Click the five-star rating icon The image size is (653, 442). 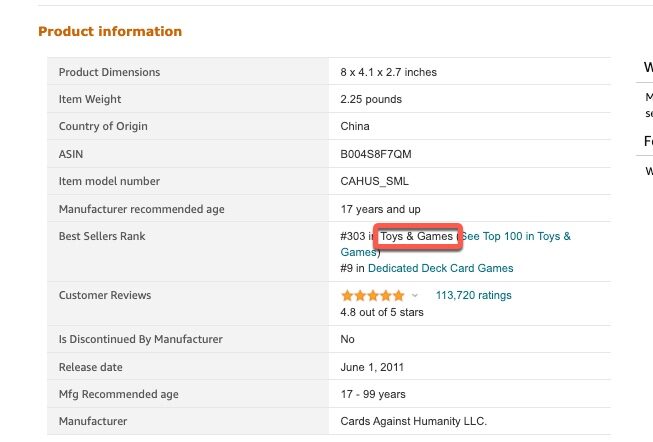[x=373, y=296]
